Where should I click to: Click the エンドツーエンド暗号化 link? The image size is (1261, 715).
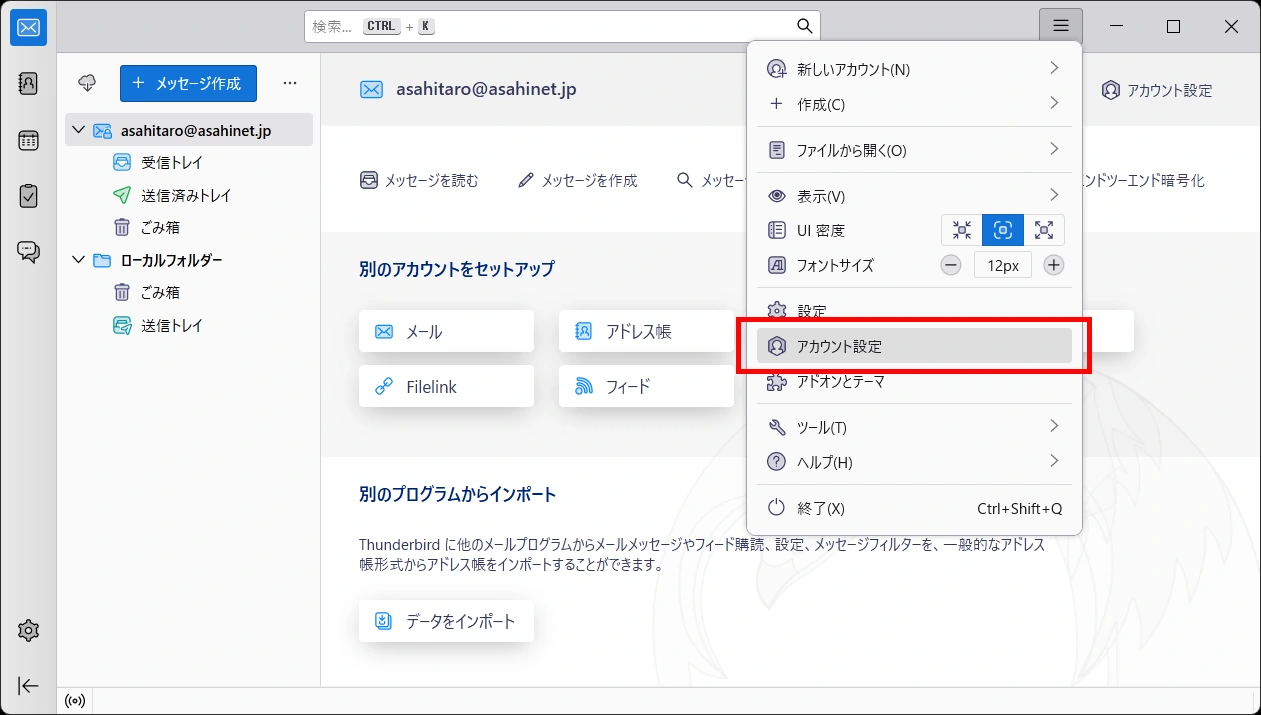(x=1142, y=181)
